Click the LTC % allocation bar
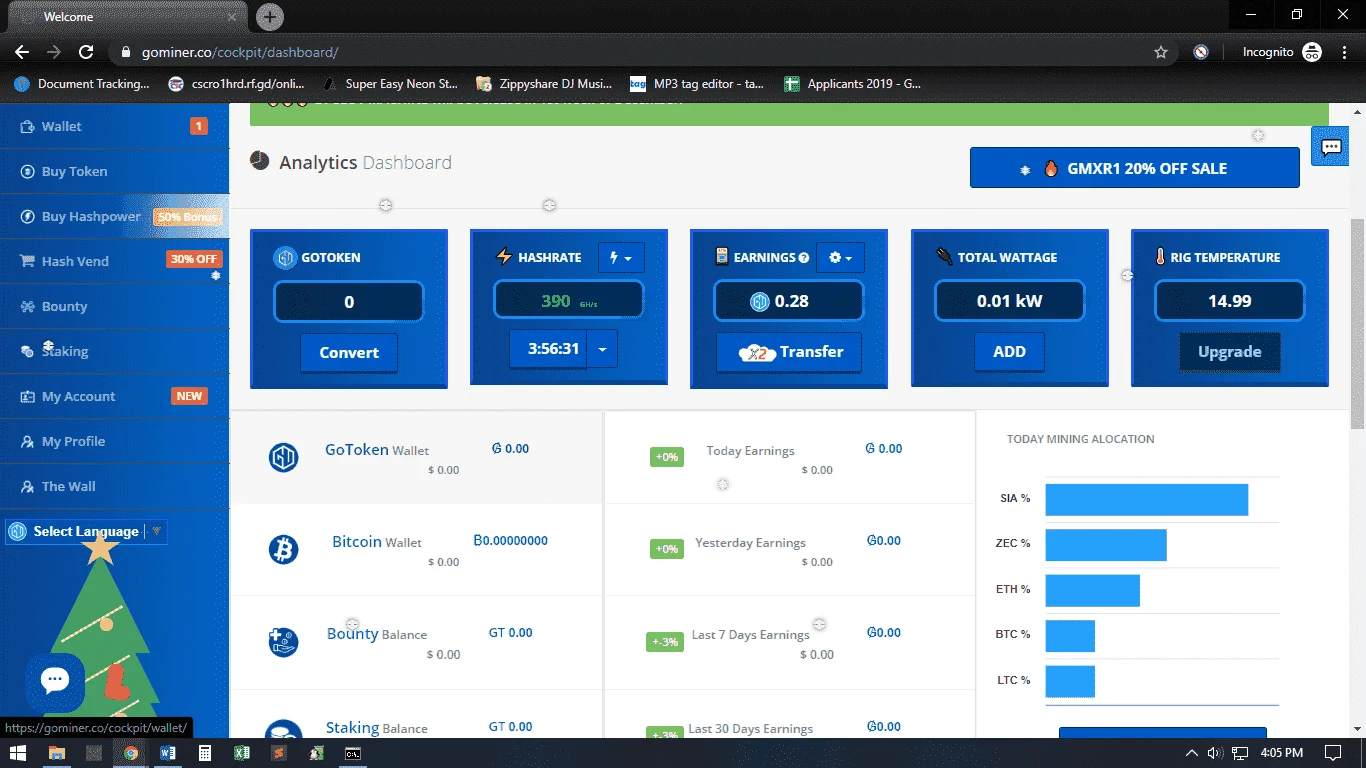 pos(1070,681)
